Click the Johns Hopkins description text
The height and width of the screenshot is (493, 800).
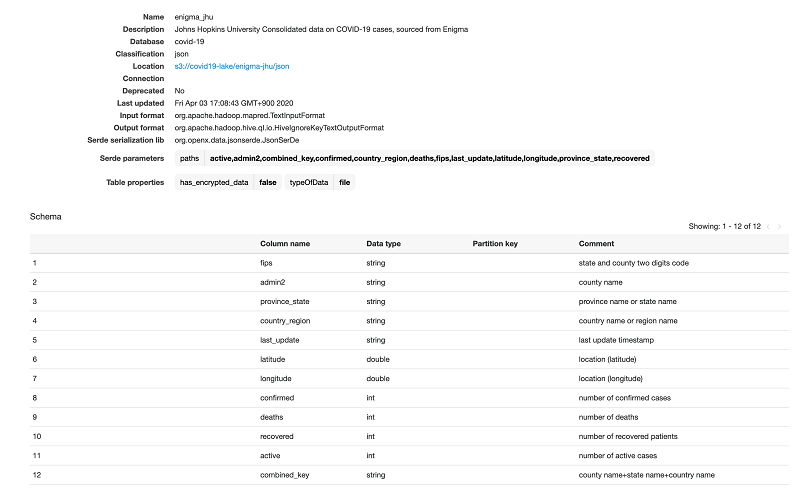click(321, 30)
